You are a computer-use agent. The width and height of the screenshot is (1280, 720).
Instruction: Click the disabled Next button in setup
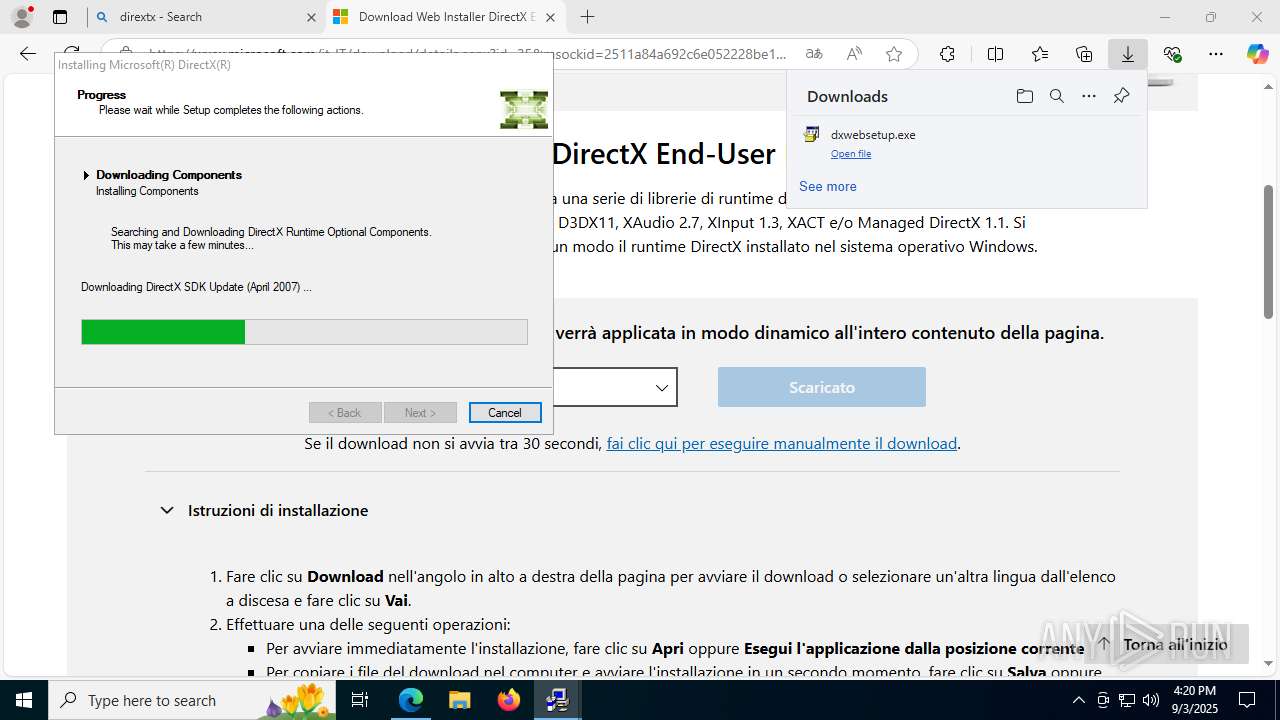point(420,413)
